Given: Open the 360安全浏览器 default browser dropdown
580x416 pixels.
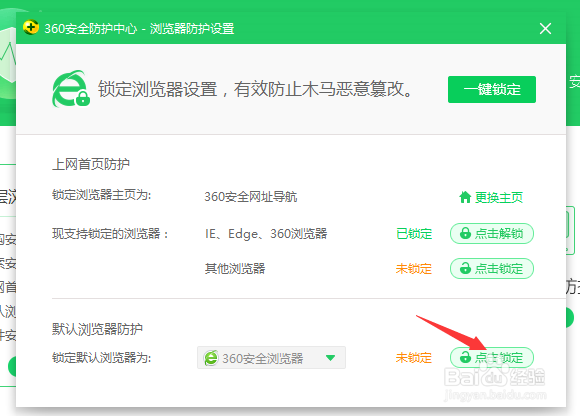Looking at the screenshot, I should [x=272, y=358].
